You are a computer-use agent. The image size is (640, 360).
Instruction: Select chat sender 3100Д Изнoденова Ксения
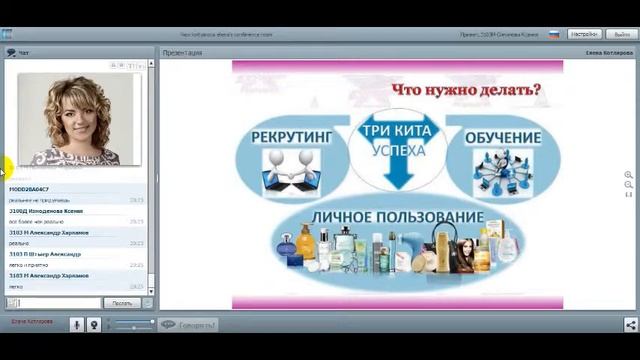[x=46, y=211]
